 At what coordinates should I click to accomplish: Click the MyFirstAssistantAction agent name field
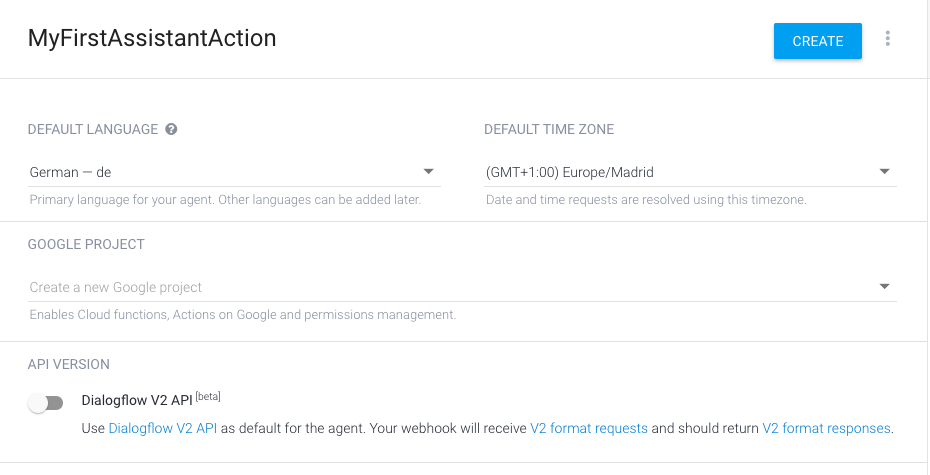click(x=152, y=38)
